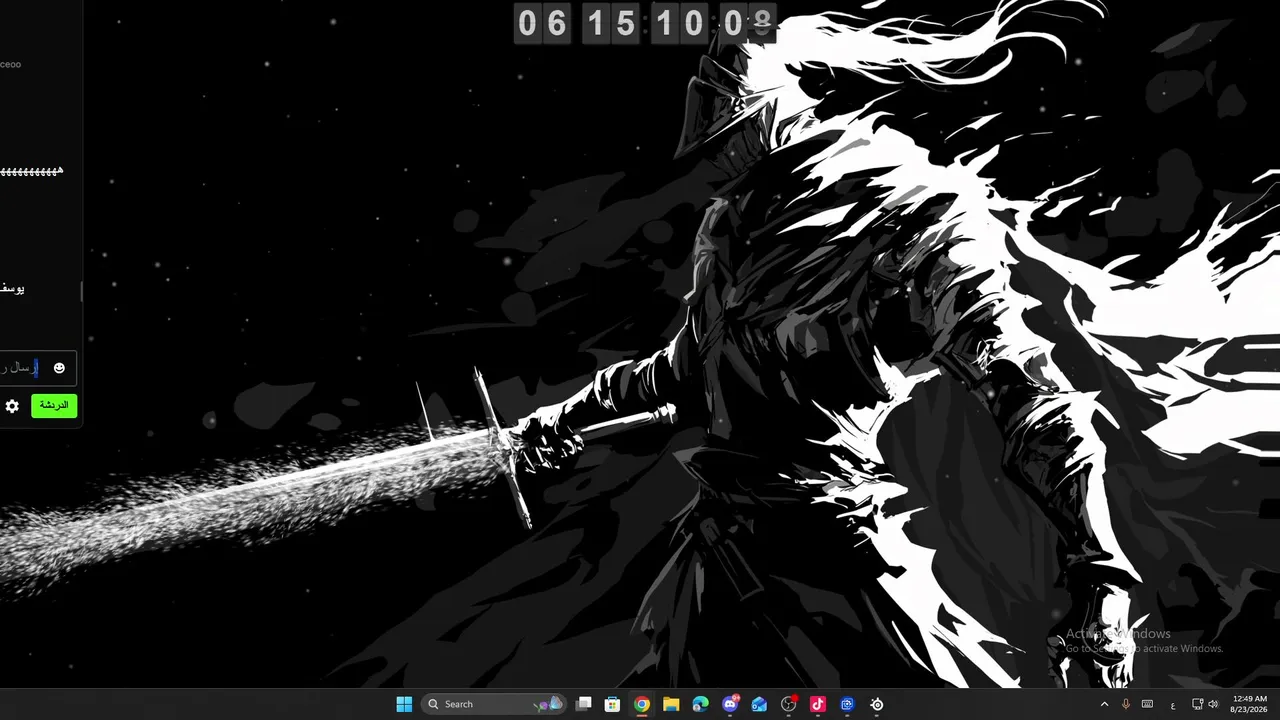Switch the Arabic input language indicator
Viewport: 1280px width, 720px height.
point(1173,705)
